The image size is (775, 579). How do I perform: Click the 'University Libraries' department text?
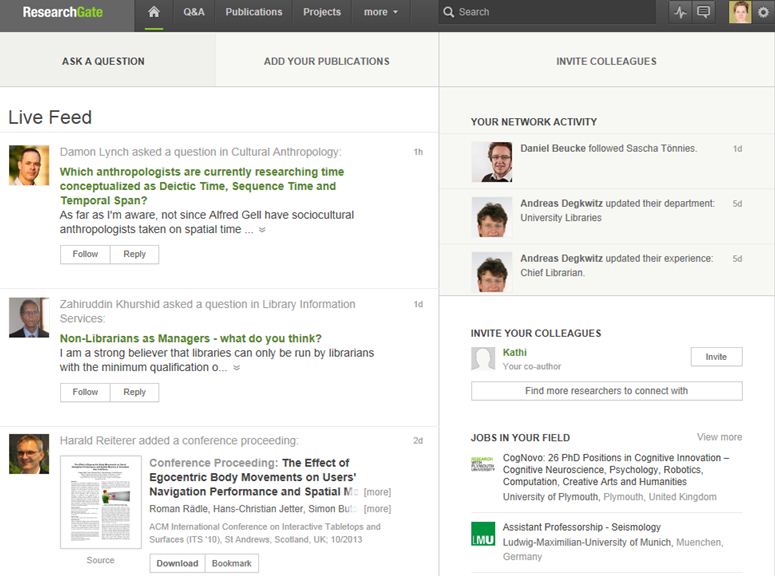(x=560, y=218)
